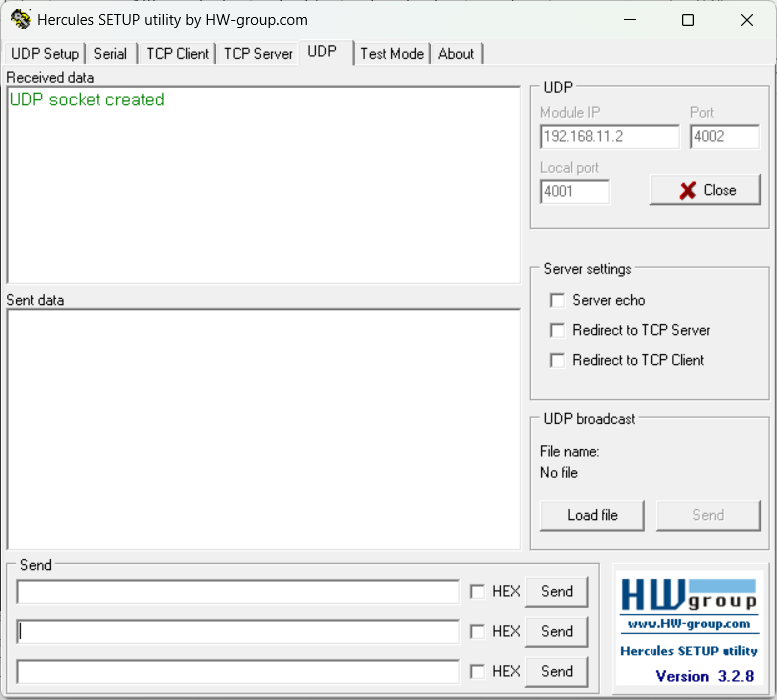Screen dimensions: 777x700
Task: Open the www.HW-group.com link
Action: coord(688,624)
